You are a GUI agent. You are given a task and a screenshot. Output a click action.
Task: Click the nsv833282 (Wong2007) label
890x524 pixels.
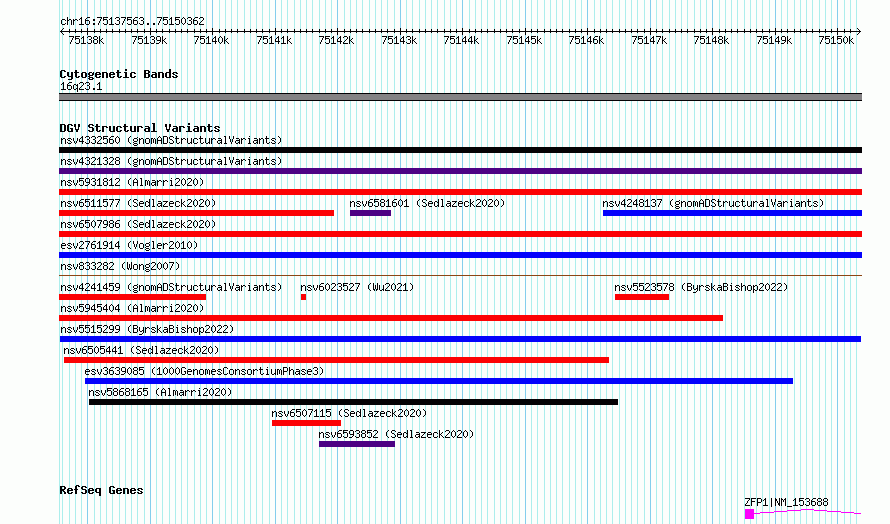[x=120, y=266]
